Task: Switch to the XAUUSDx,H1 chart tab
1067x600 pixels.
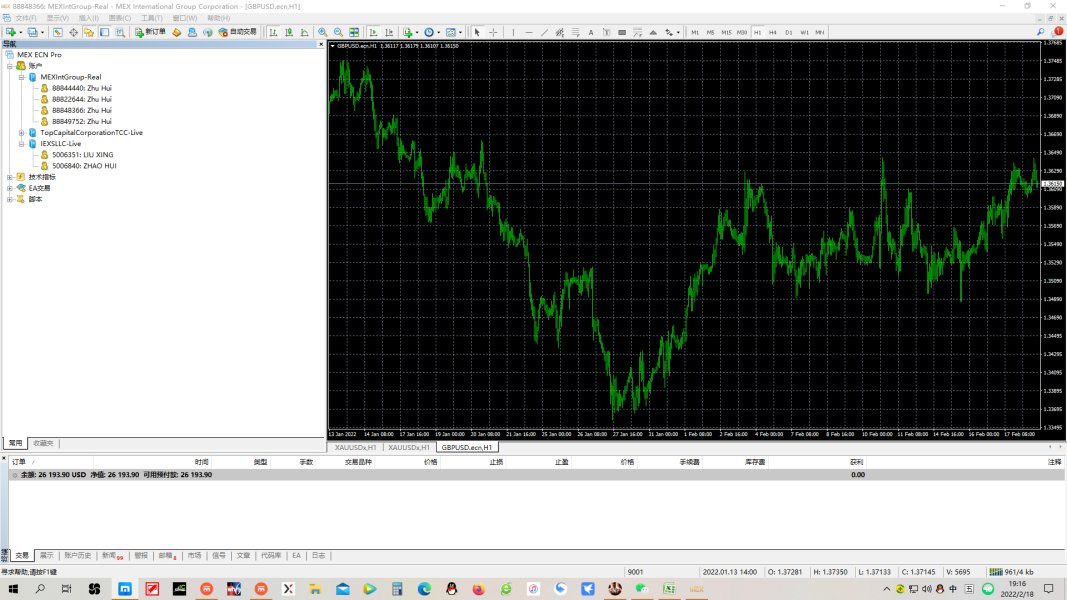Action: (355, 447)
